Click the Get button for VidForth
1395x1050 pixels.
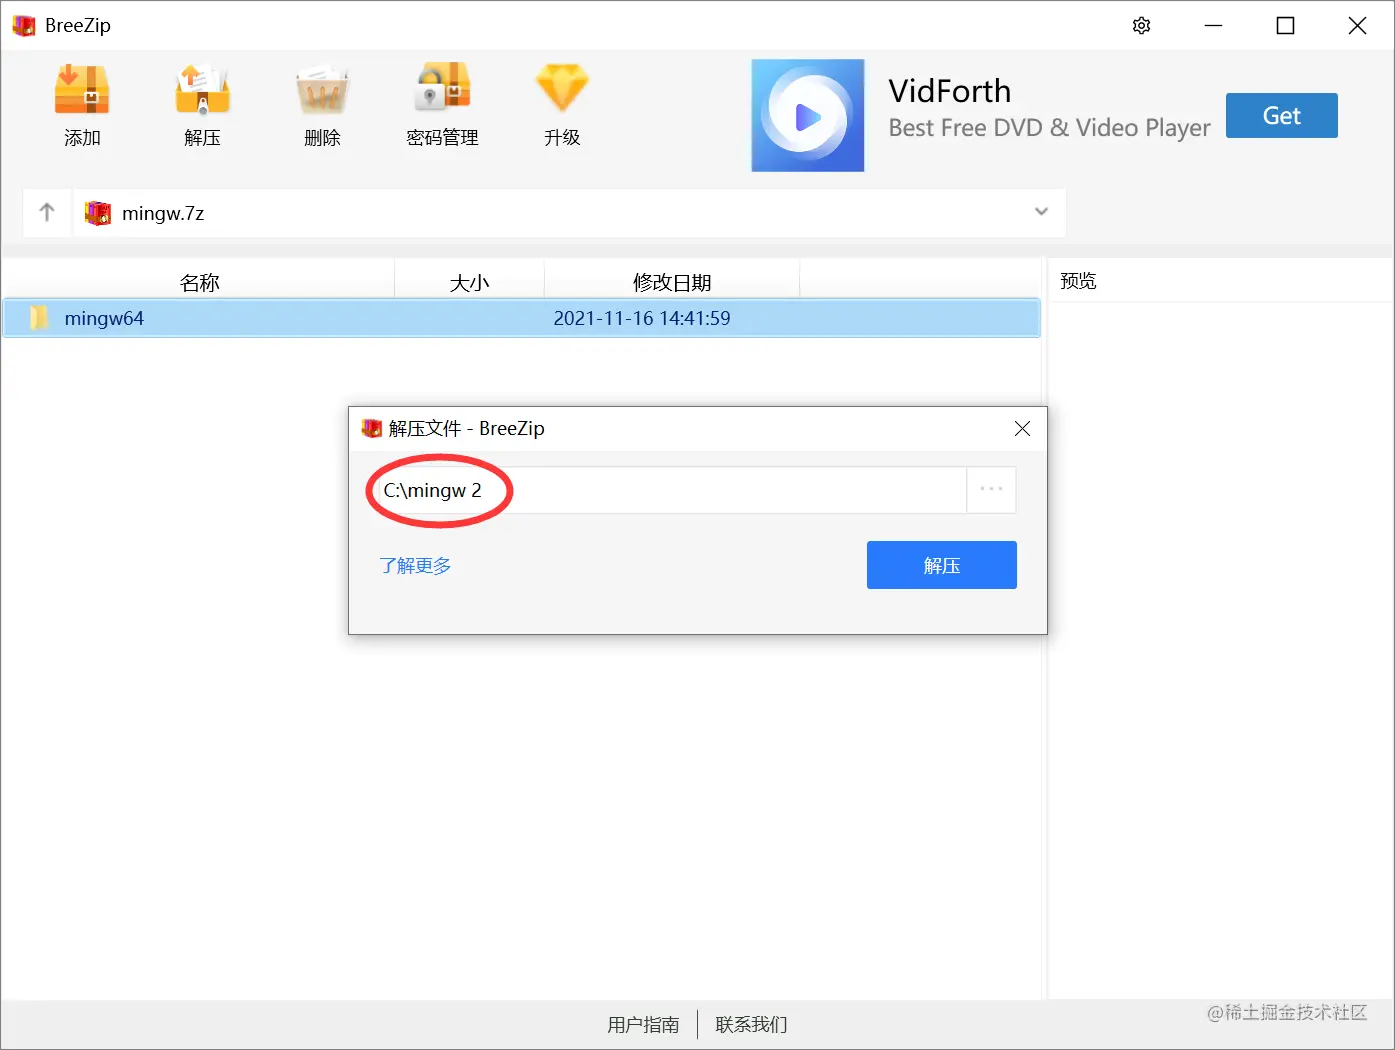1281,115
